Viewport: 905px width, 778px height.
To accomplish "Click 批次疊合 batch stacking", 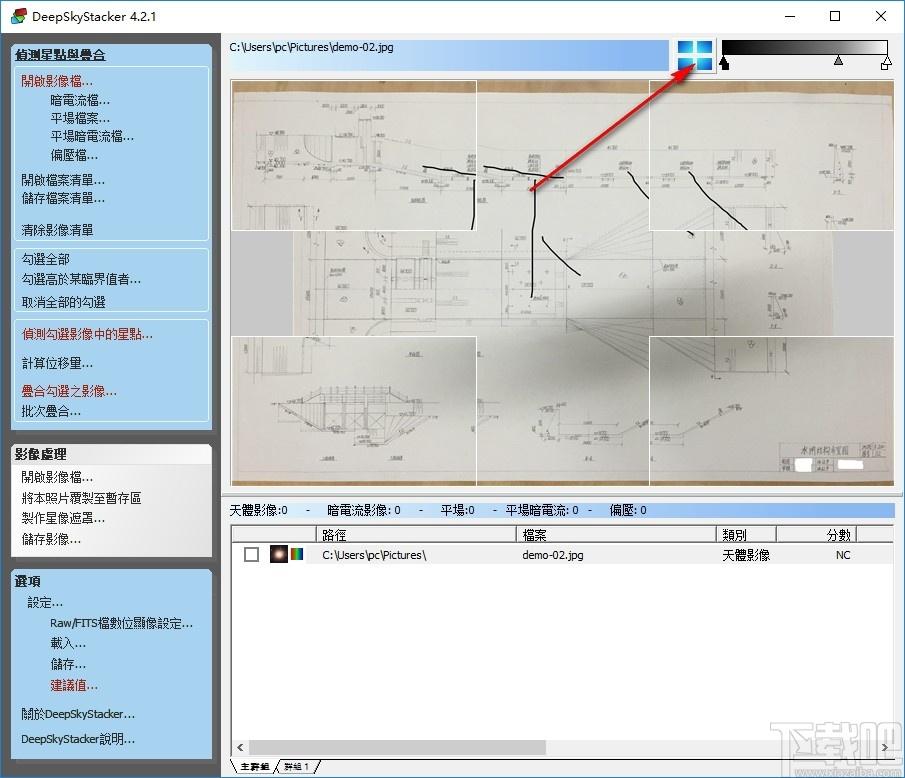I will click(51, 411).
